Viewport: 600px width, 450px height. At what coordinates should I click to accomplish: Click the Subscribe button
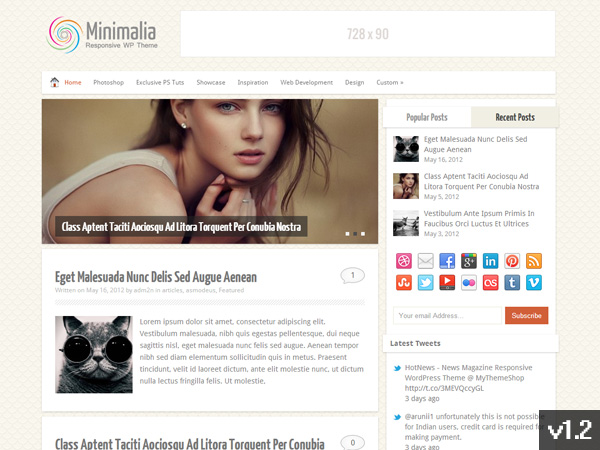(x=527, y=315)
